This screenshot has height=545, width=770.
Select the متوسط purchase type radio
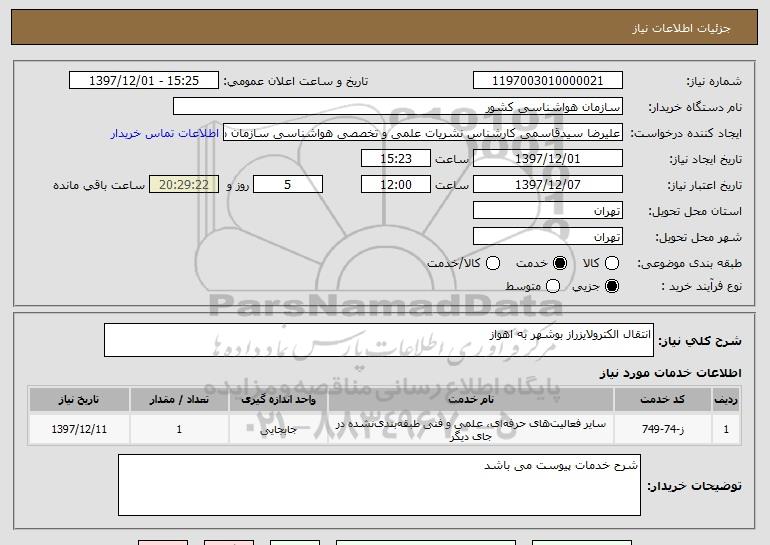(x=553, y=286)
